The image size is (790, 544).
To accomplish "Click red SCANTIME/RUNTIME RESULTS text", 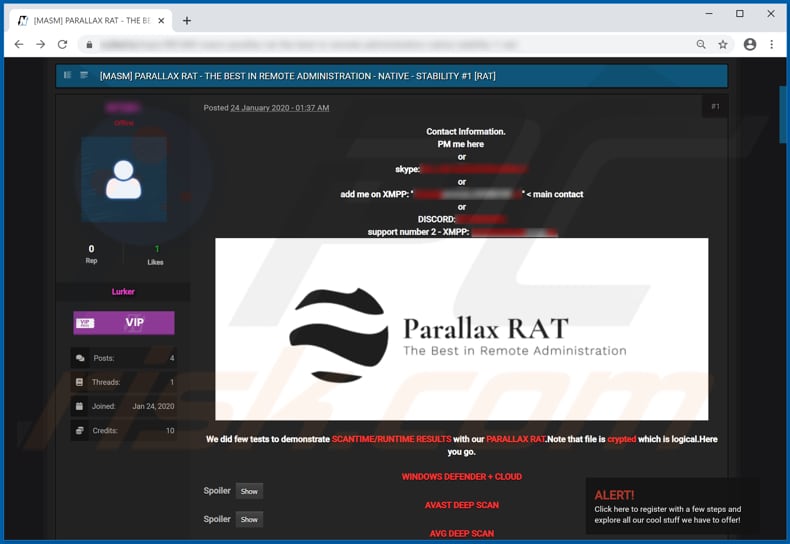I will click(391, 439).
